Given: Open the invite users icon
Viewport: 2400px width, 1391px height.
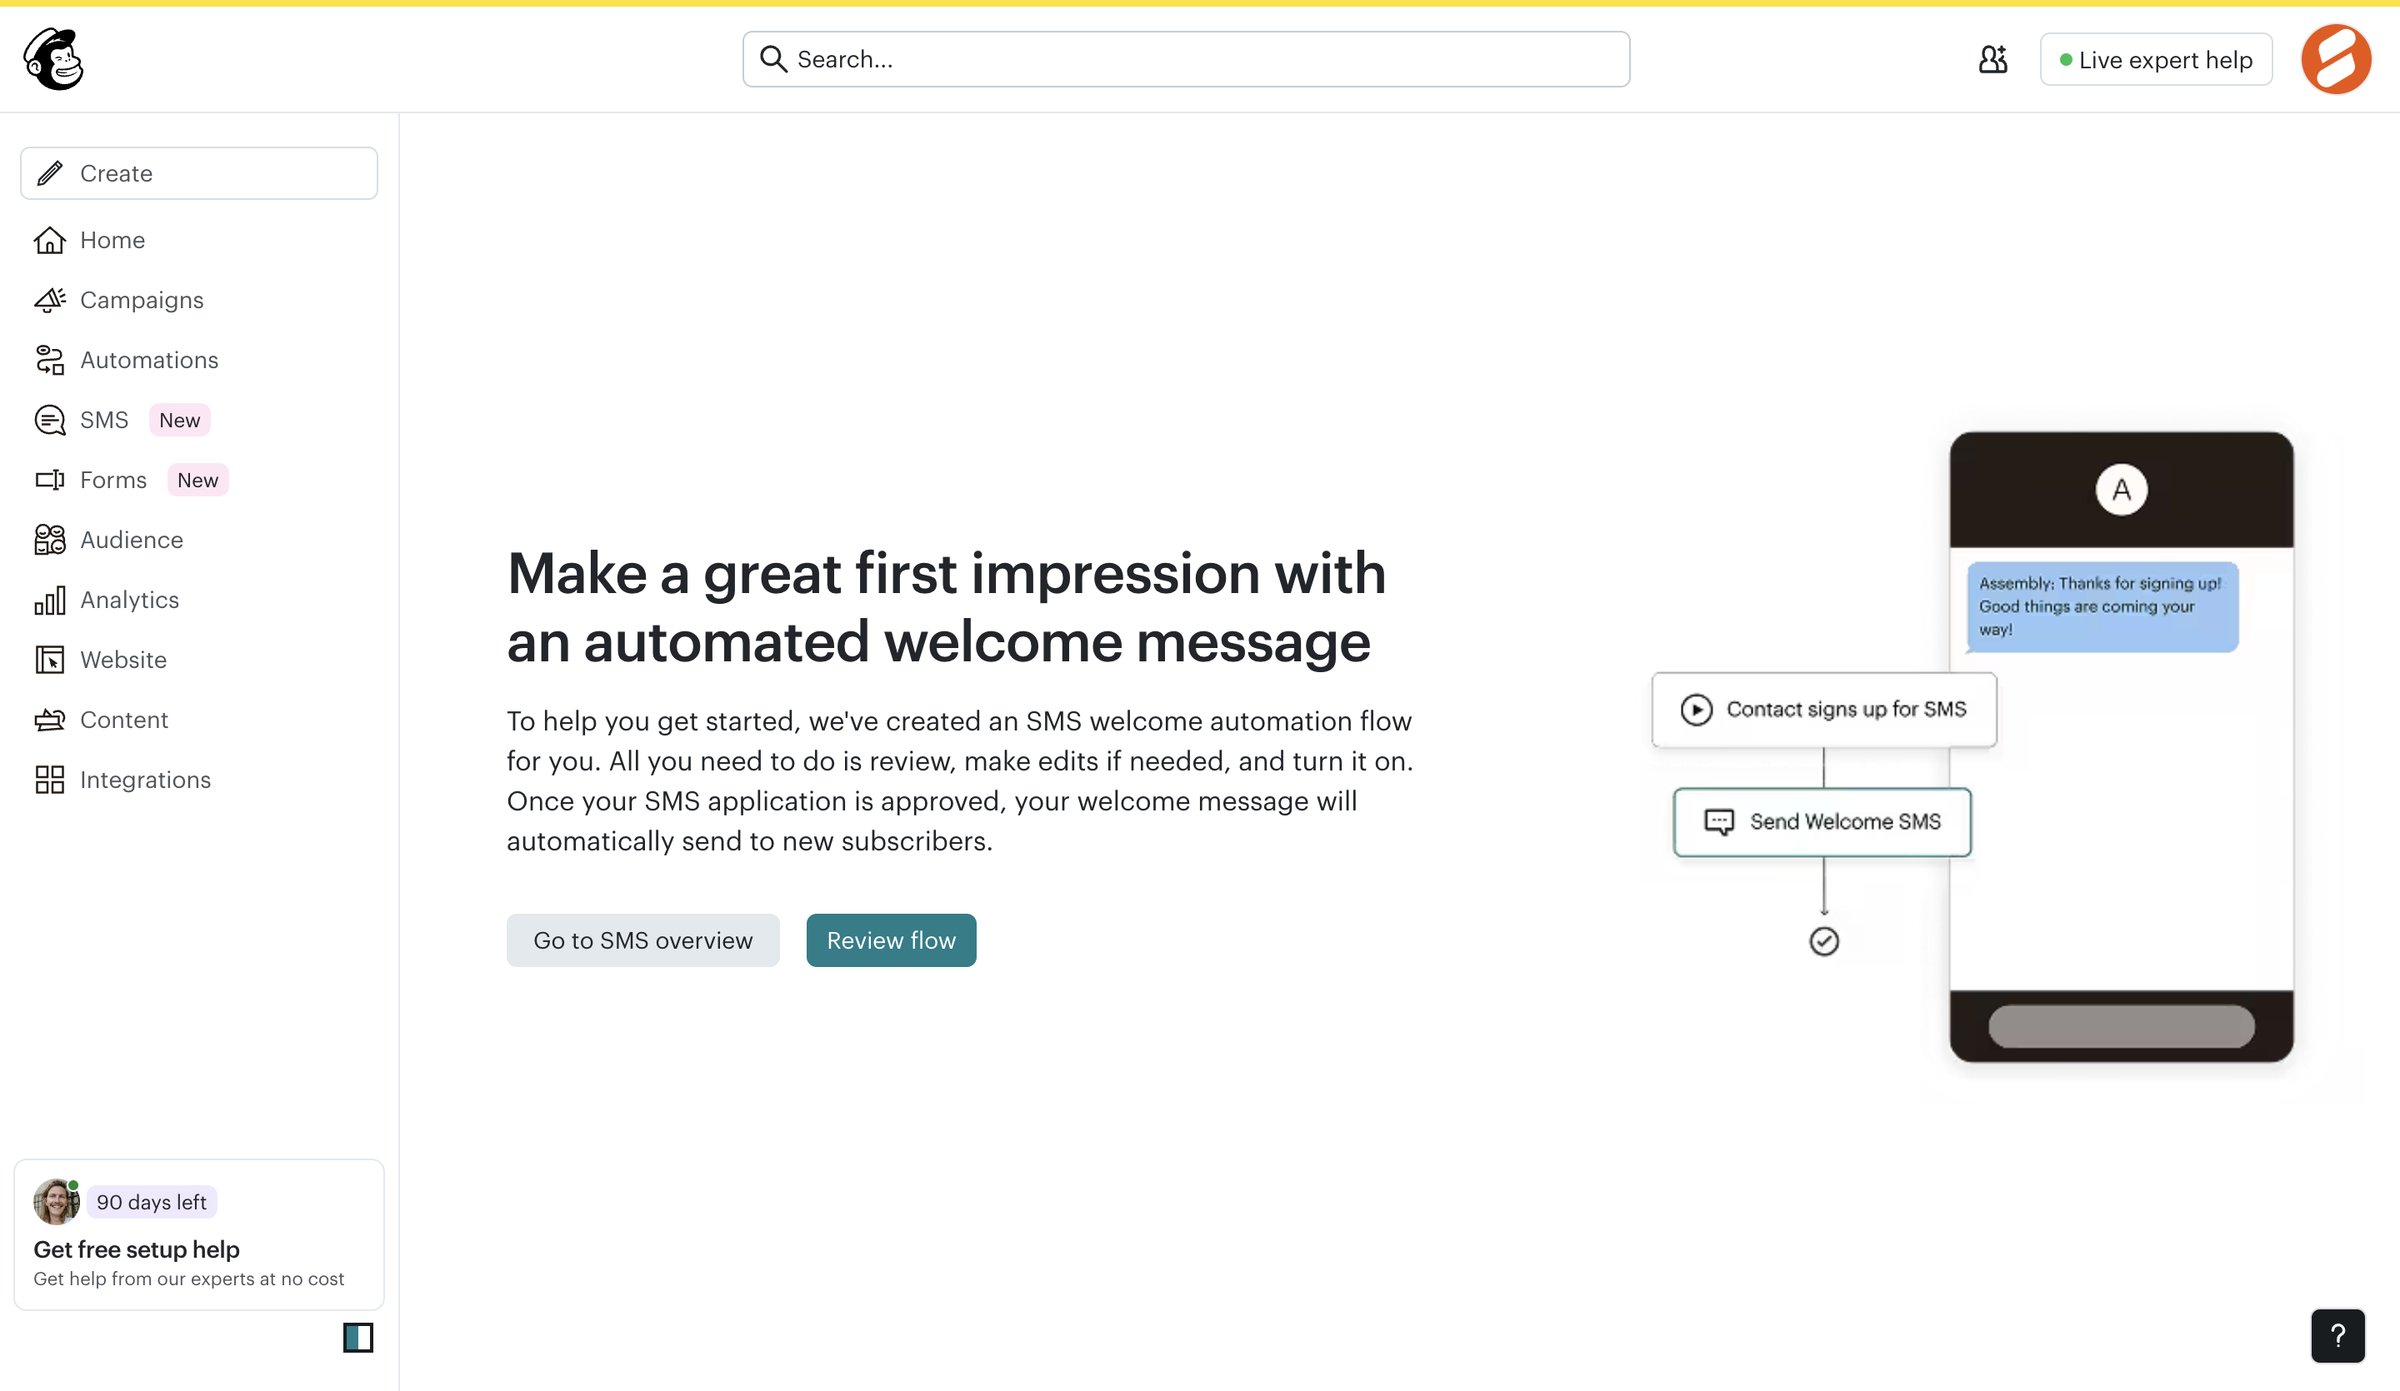Looking at the screenshot, I should (1992, 60).
